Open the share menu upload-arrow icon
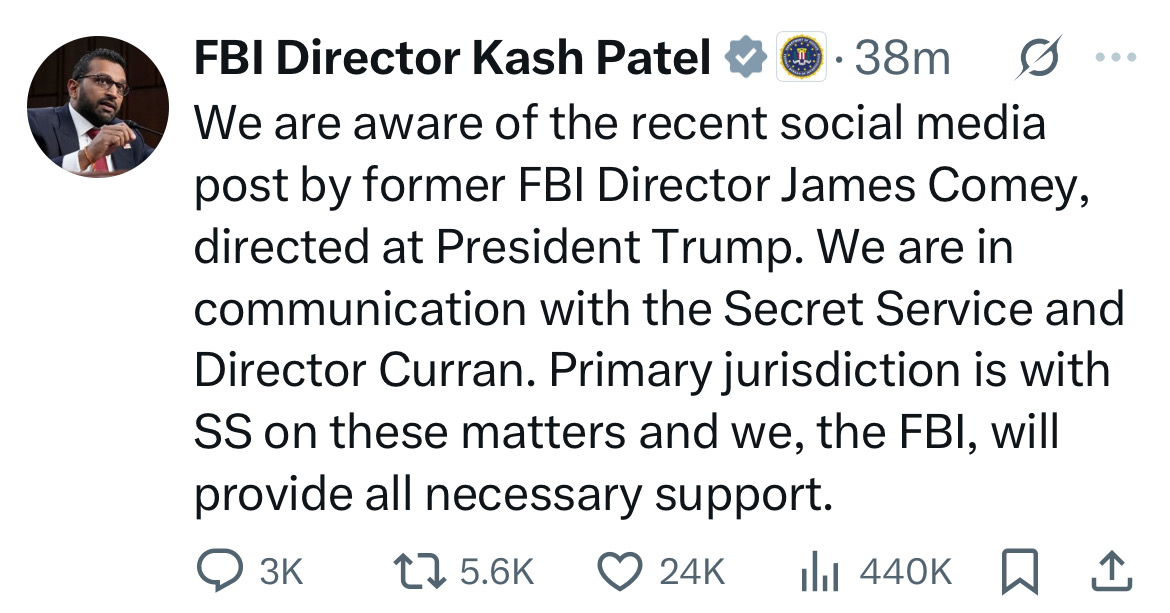The width and height of the screenshot is (1170, 613). click(1112, 571)
